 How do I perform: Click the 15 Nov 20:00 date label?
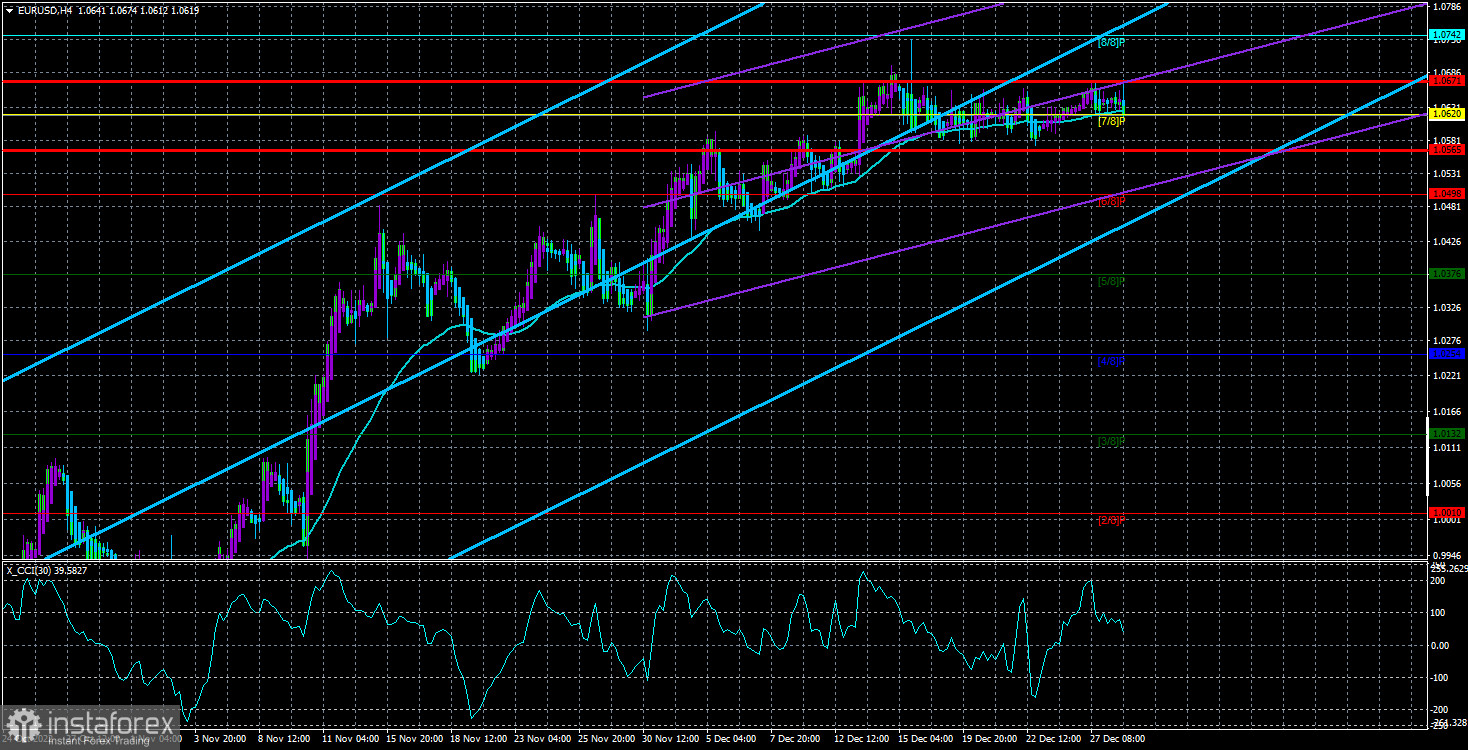(x=413, y=739)
